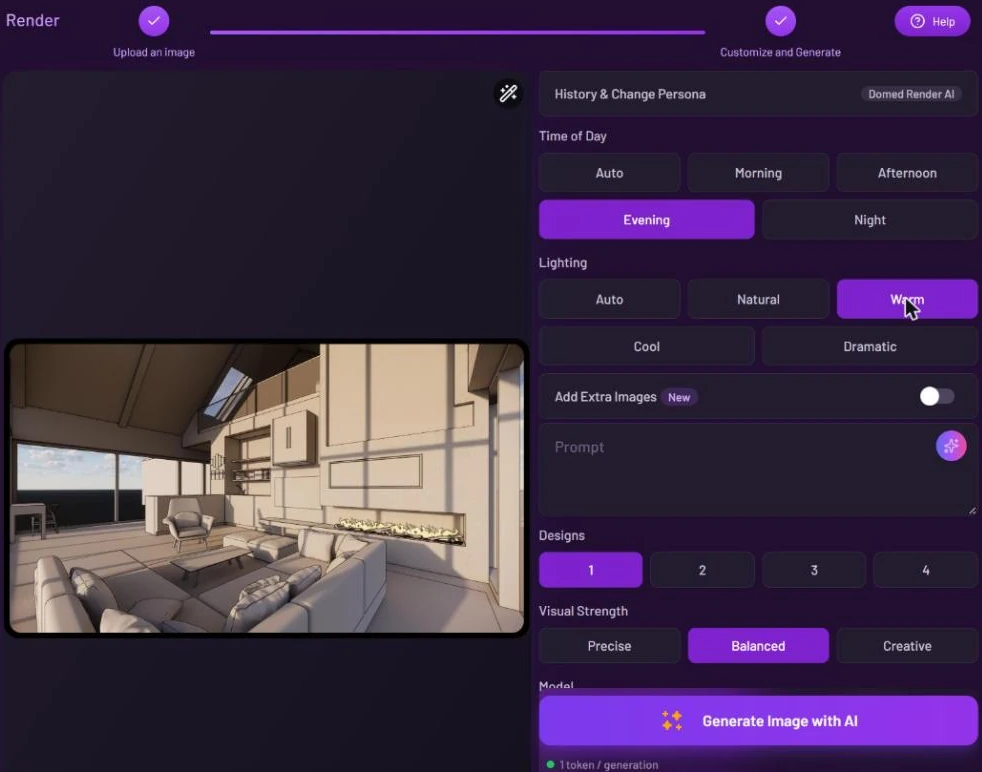Select Afternoon time of day
This screenshot has width=982, height=772.
907,173
